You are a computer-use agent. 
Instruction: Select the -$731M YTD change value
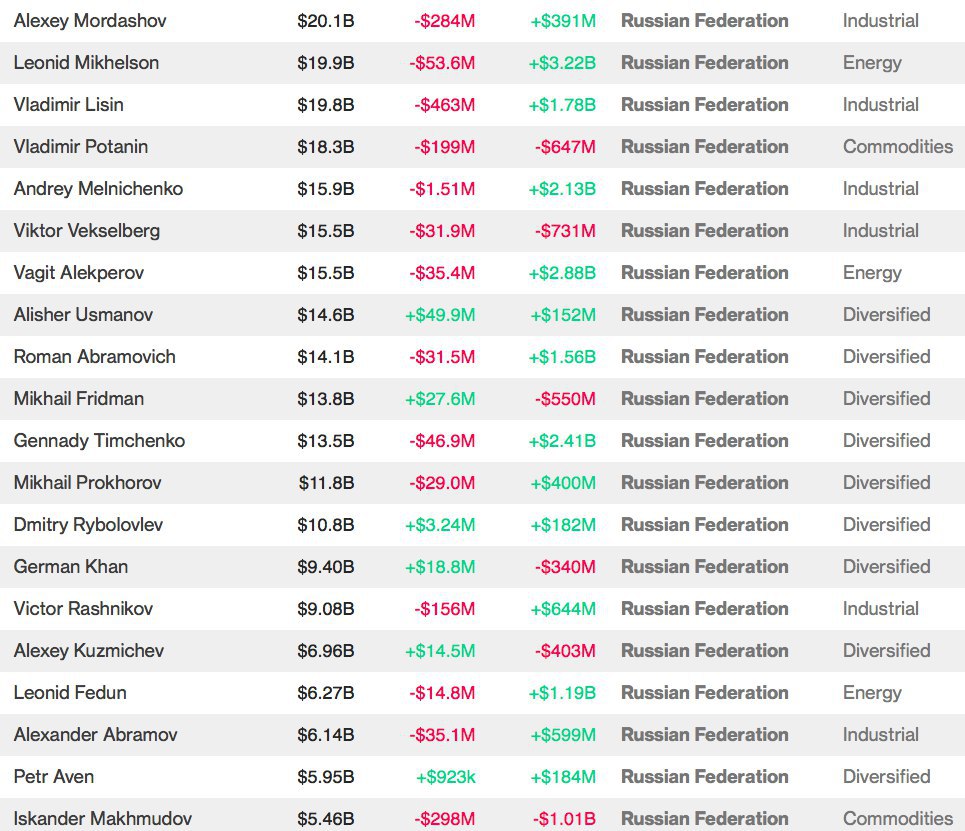point(565,231)
